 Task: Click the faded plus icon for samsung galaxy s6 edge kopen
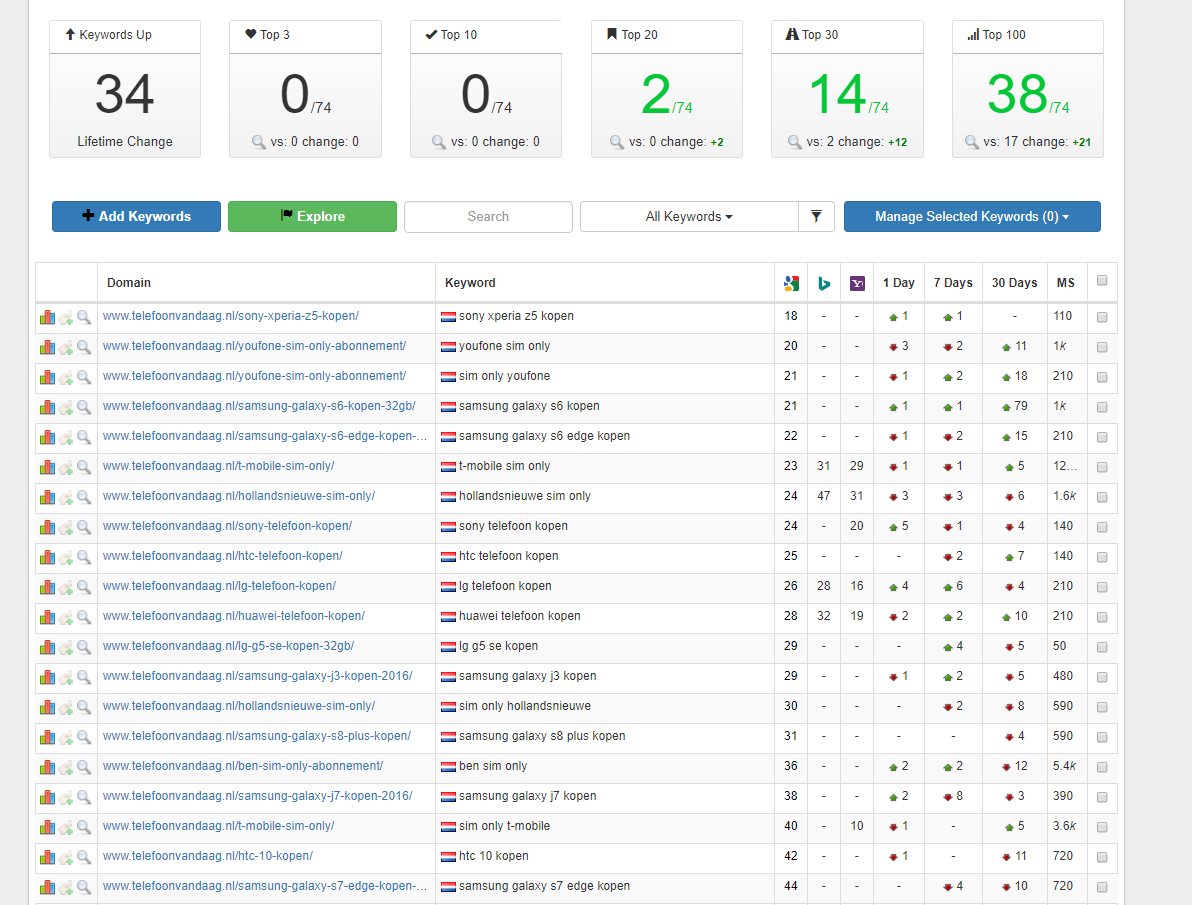point(66,437)
